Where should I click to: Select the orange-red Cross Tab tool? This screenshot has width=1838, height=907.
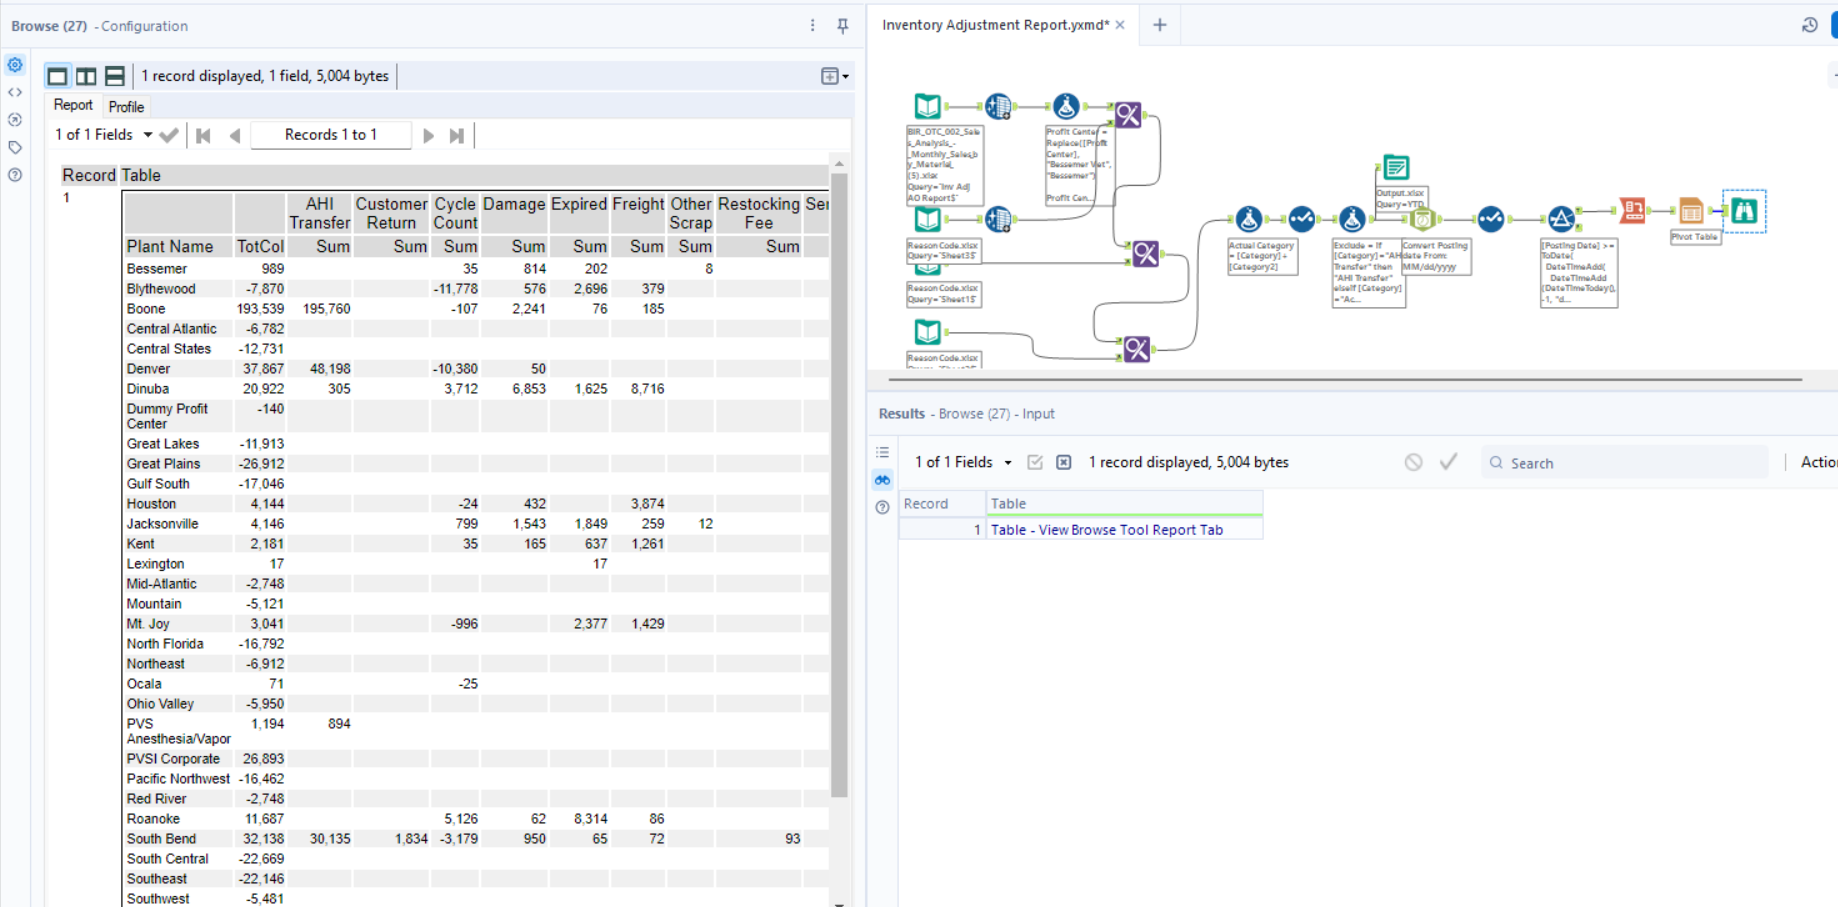(x=1632, y=210)
